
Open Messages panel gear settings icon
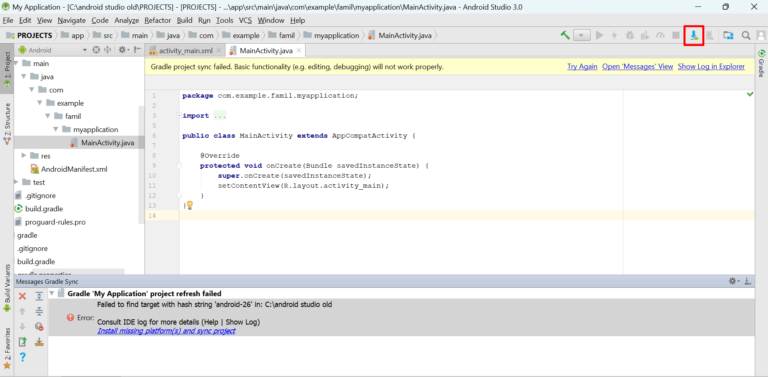(x=734, y=282)
